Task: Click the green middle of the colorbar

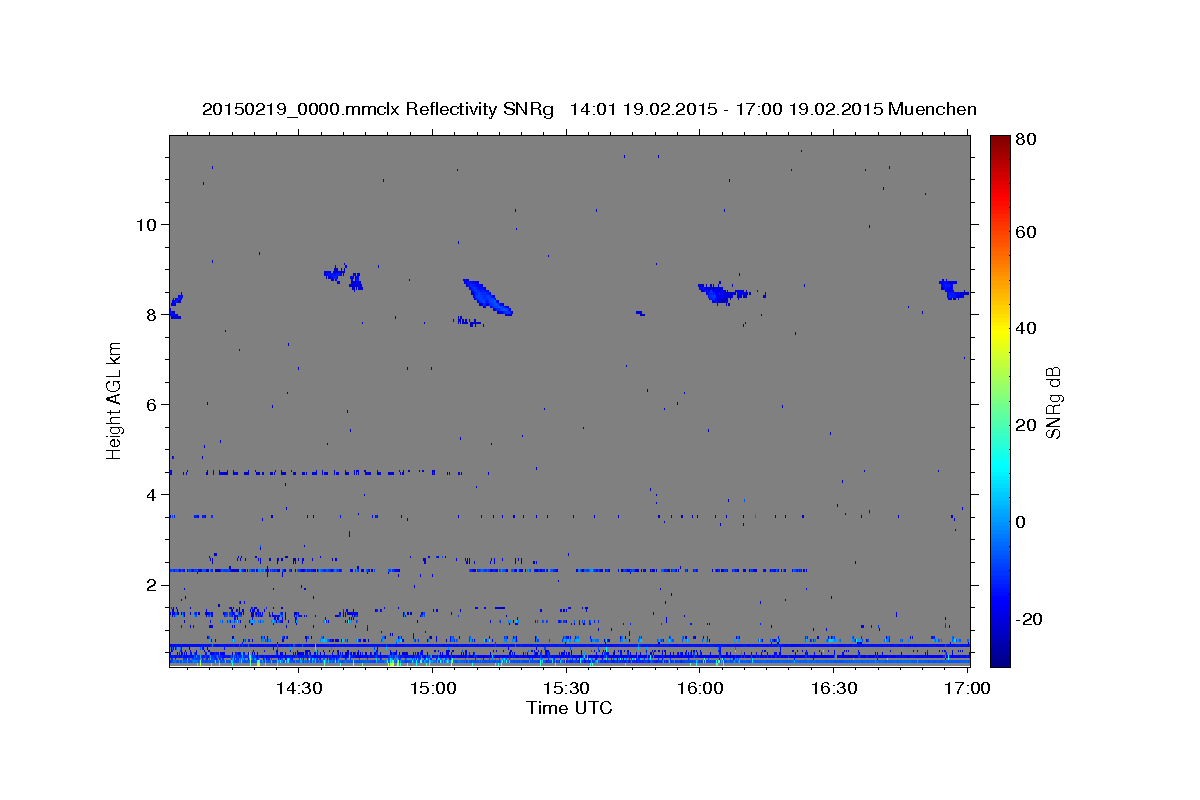Action: (1000, 400)
